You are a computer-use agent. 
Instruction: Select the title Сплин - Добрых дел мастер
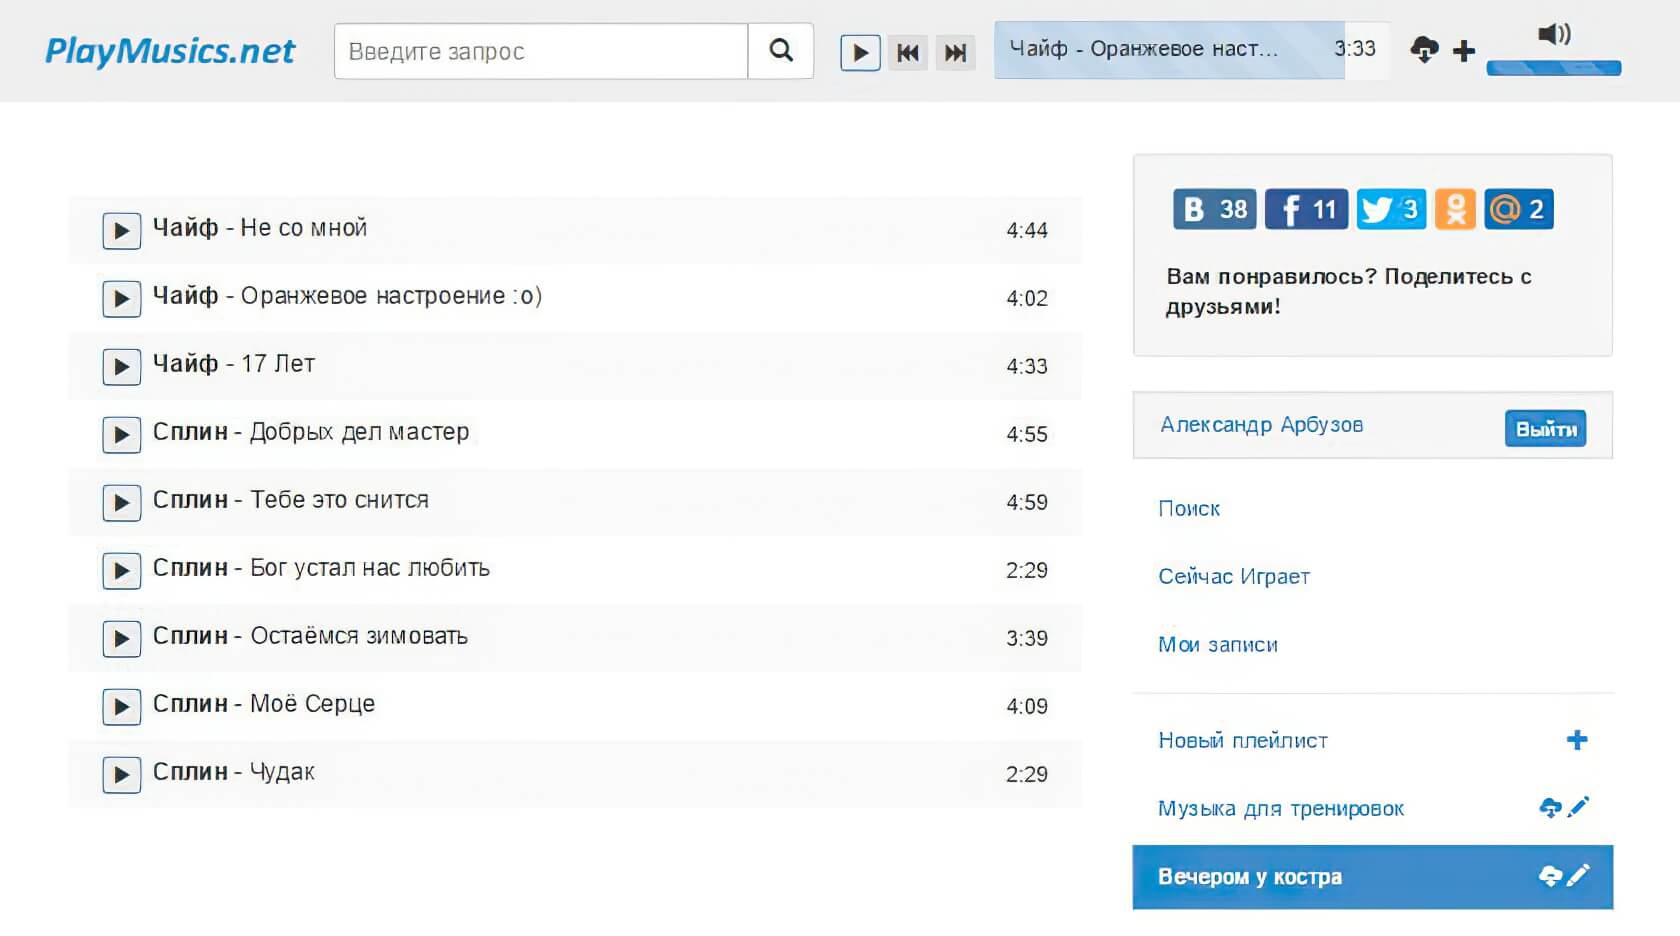[311, 432]
